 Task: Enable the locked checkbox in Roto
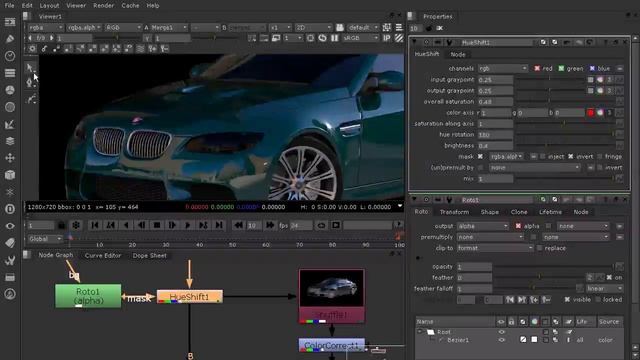click(x=598, y=299)
